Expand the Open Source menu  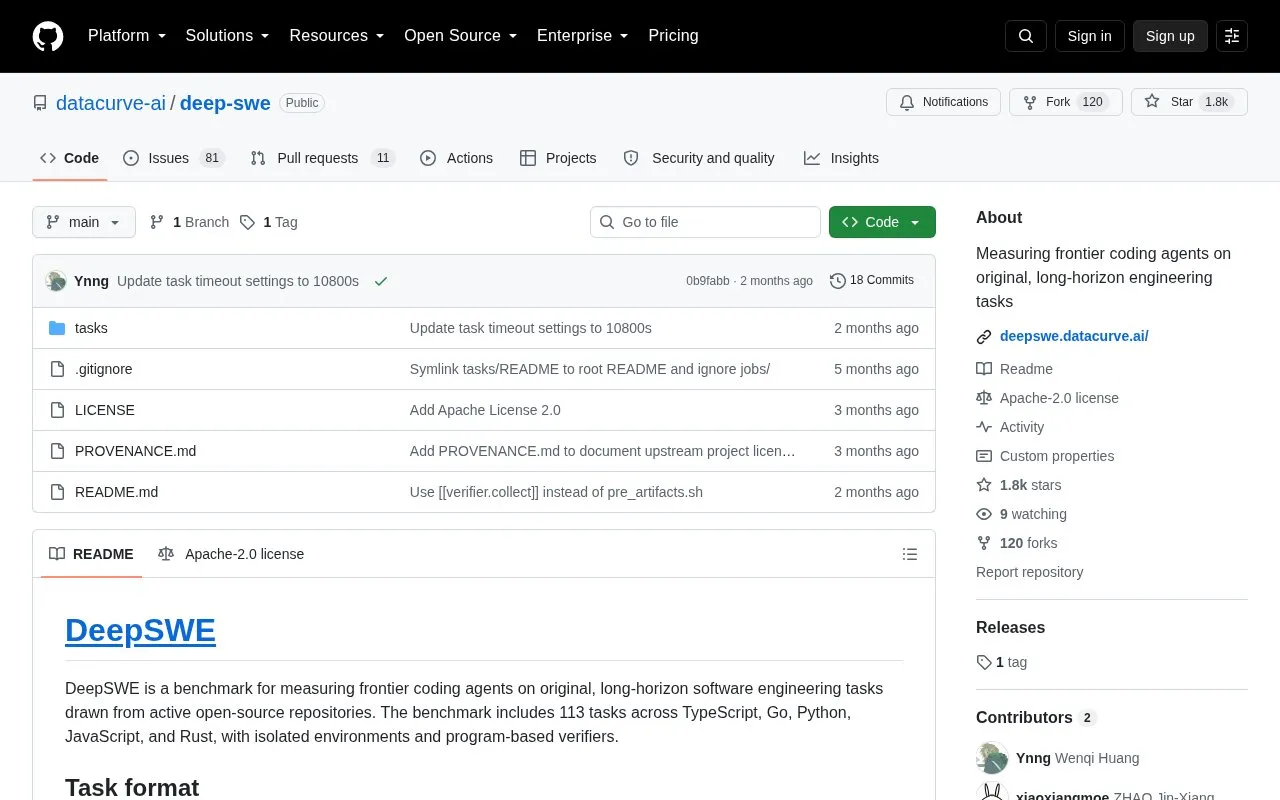point(460,36)
